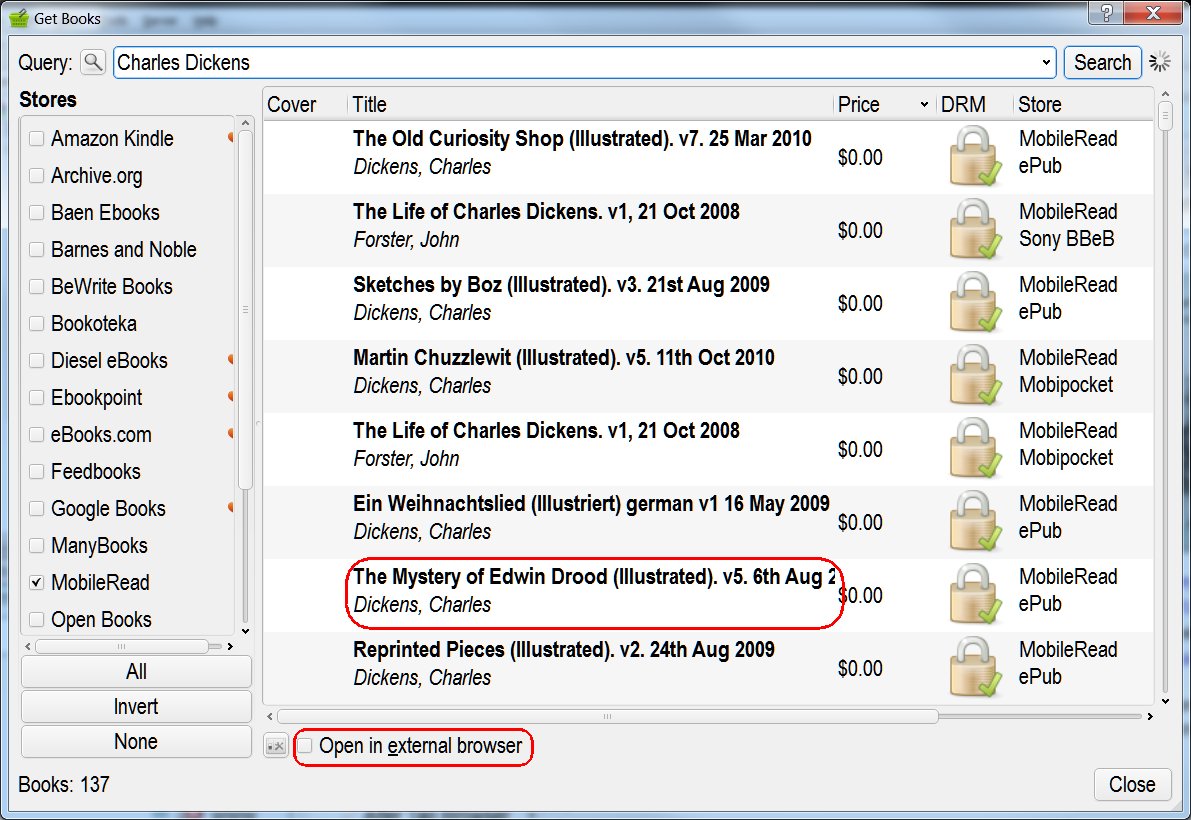Click the DRM lock icon for Reprinted Pieces
Screen dimensions: 1191x820
(x=975, y=666)
